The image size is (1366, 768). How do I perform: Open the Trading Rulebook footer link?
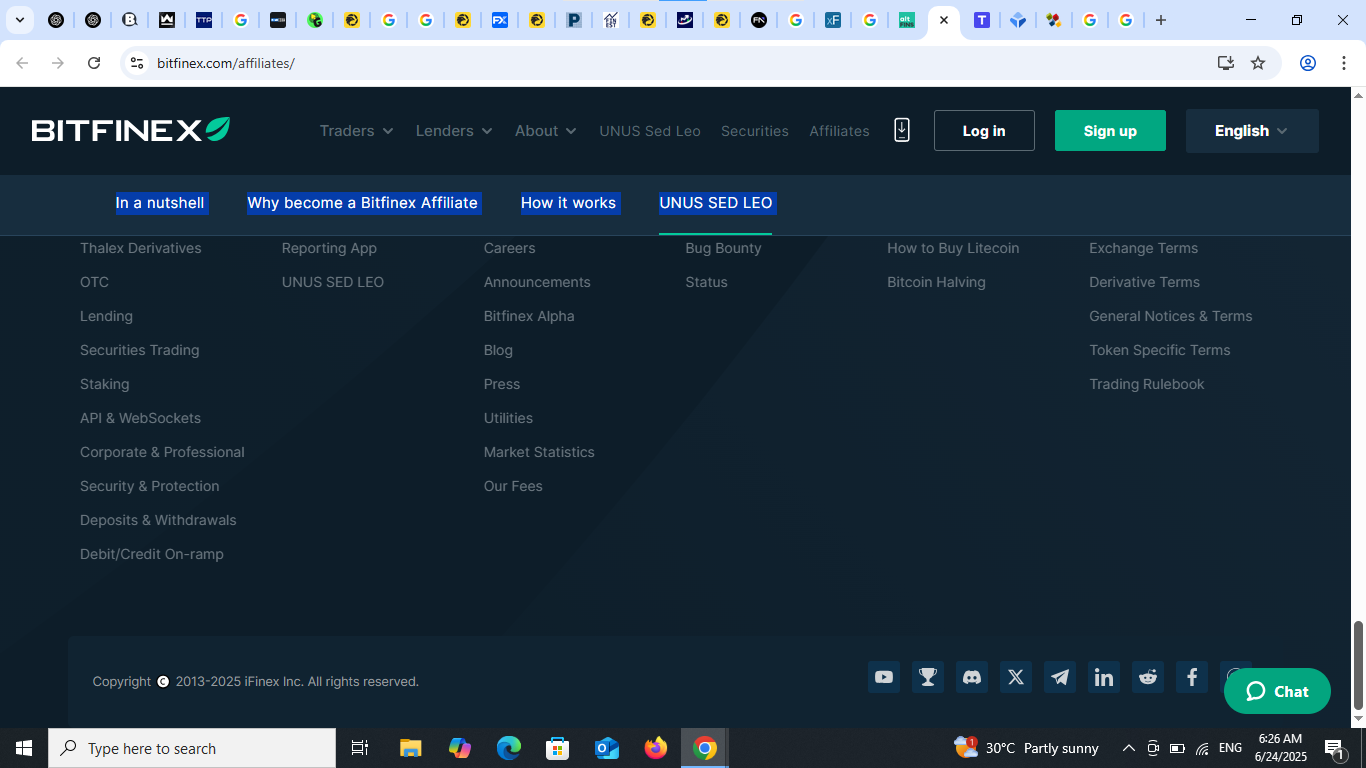(1147, 384)
